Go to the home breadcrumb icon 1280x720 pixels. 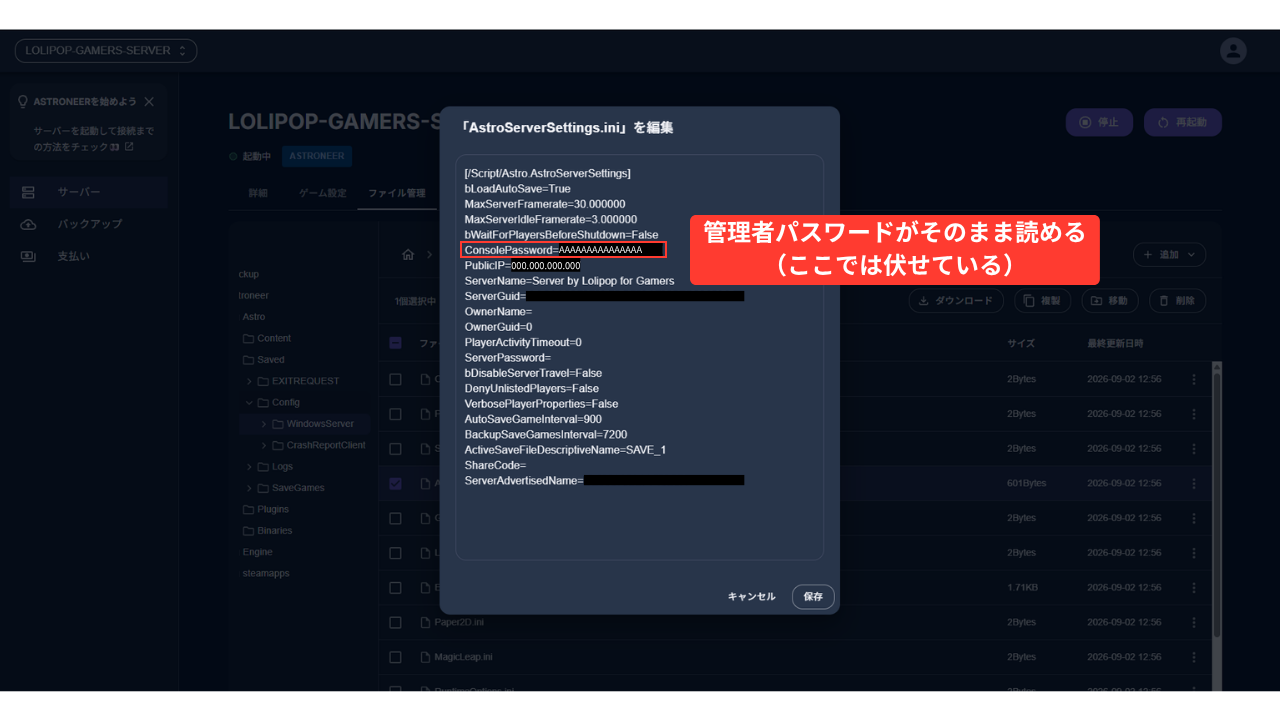[x=408, y=255]
